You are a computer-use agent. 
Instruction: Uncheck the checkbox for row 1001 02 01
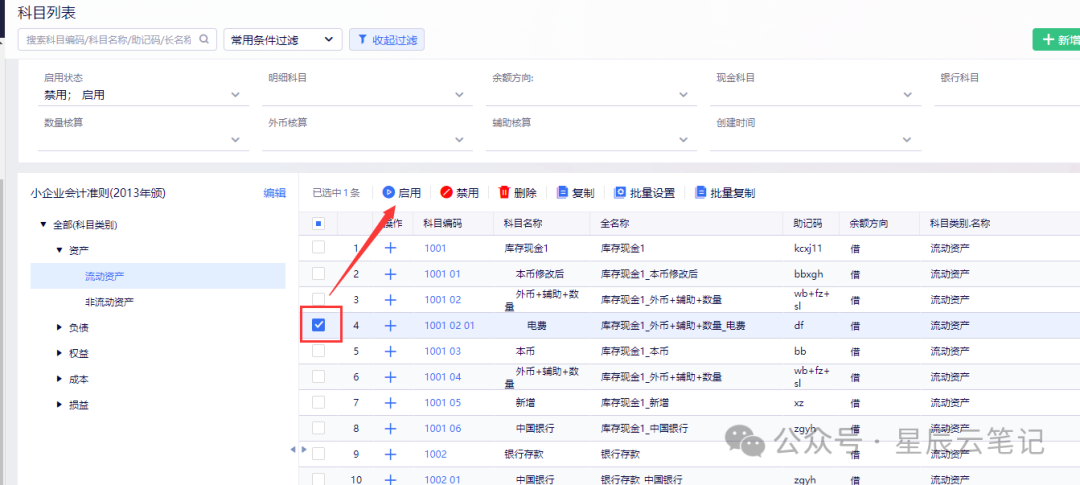point(319,325)
